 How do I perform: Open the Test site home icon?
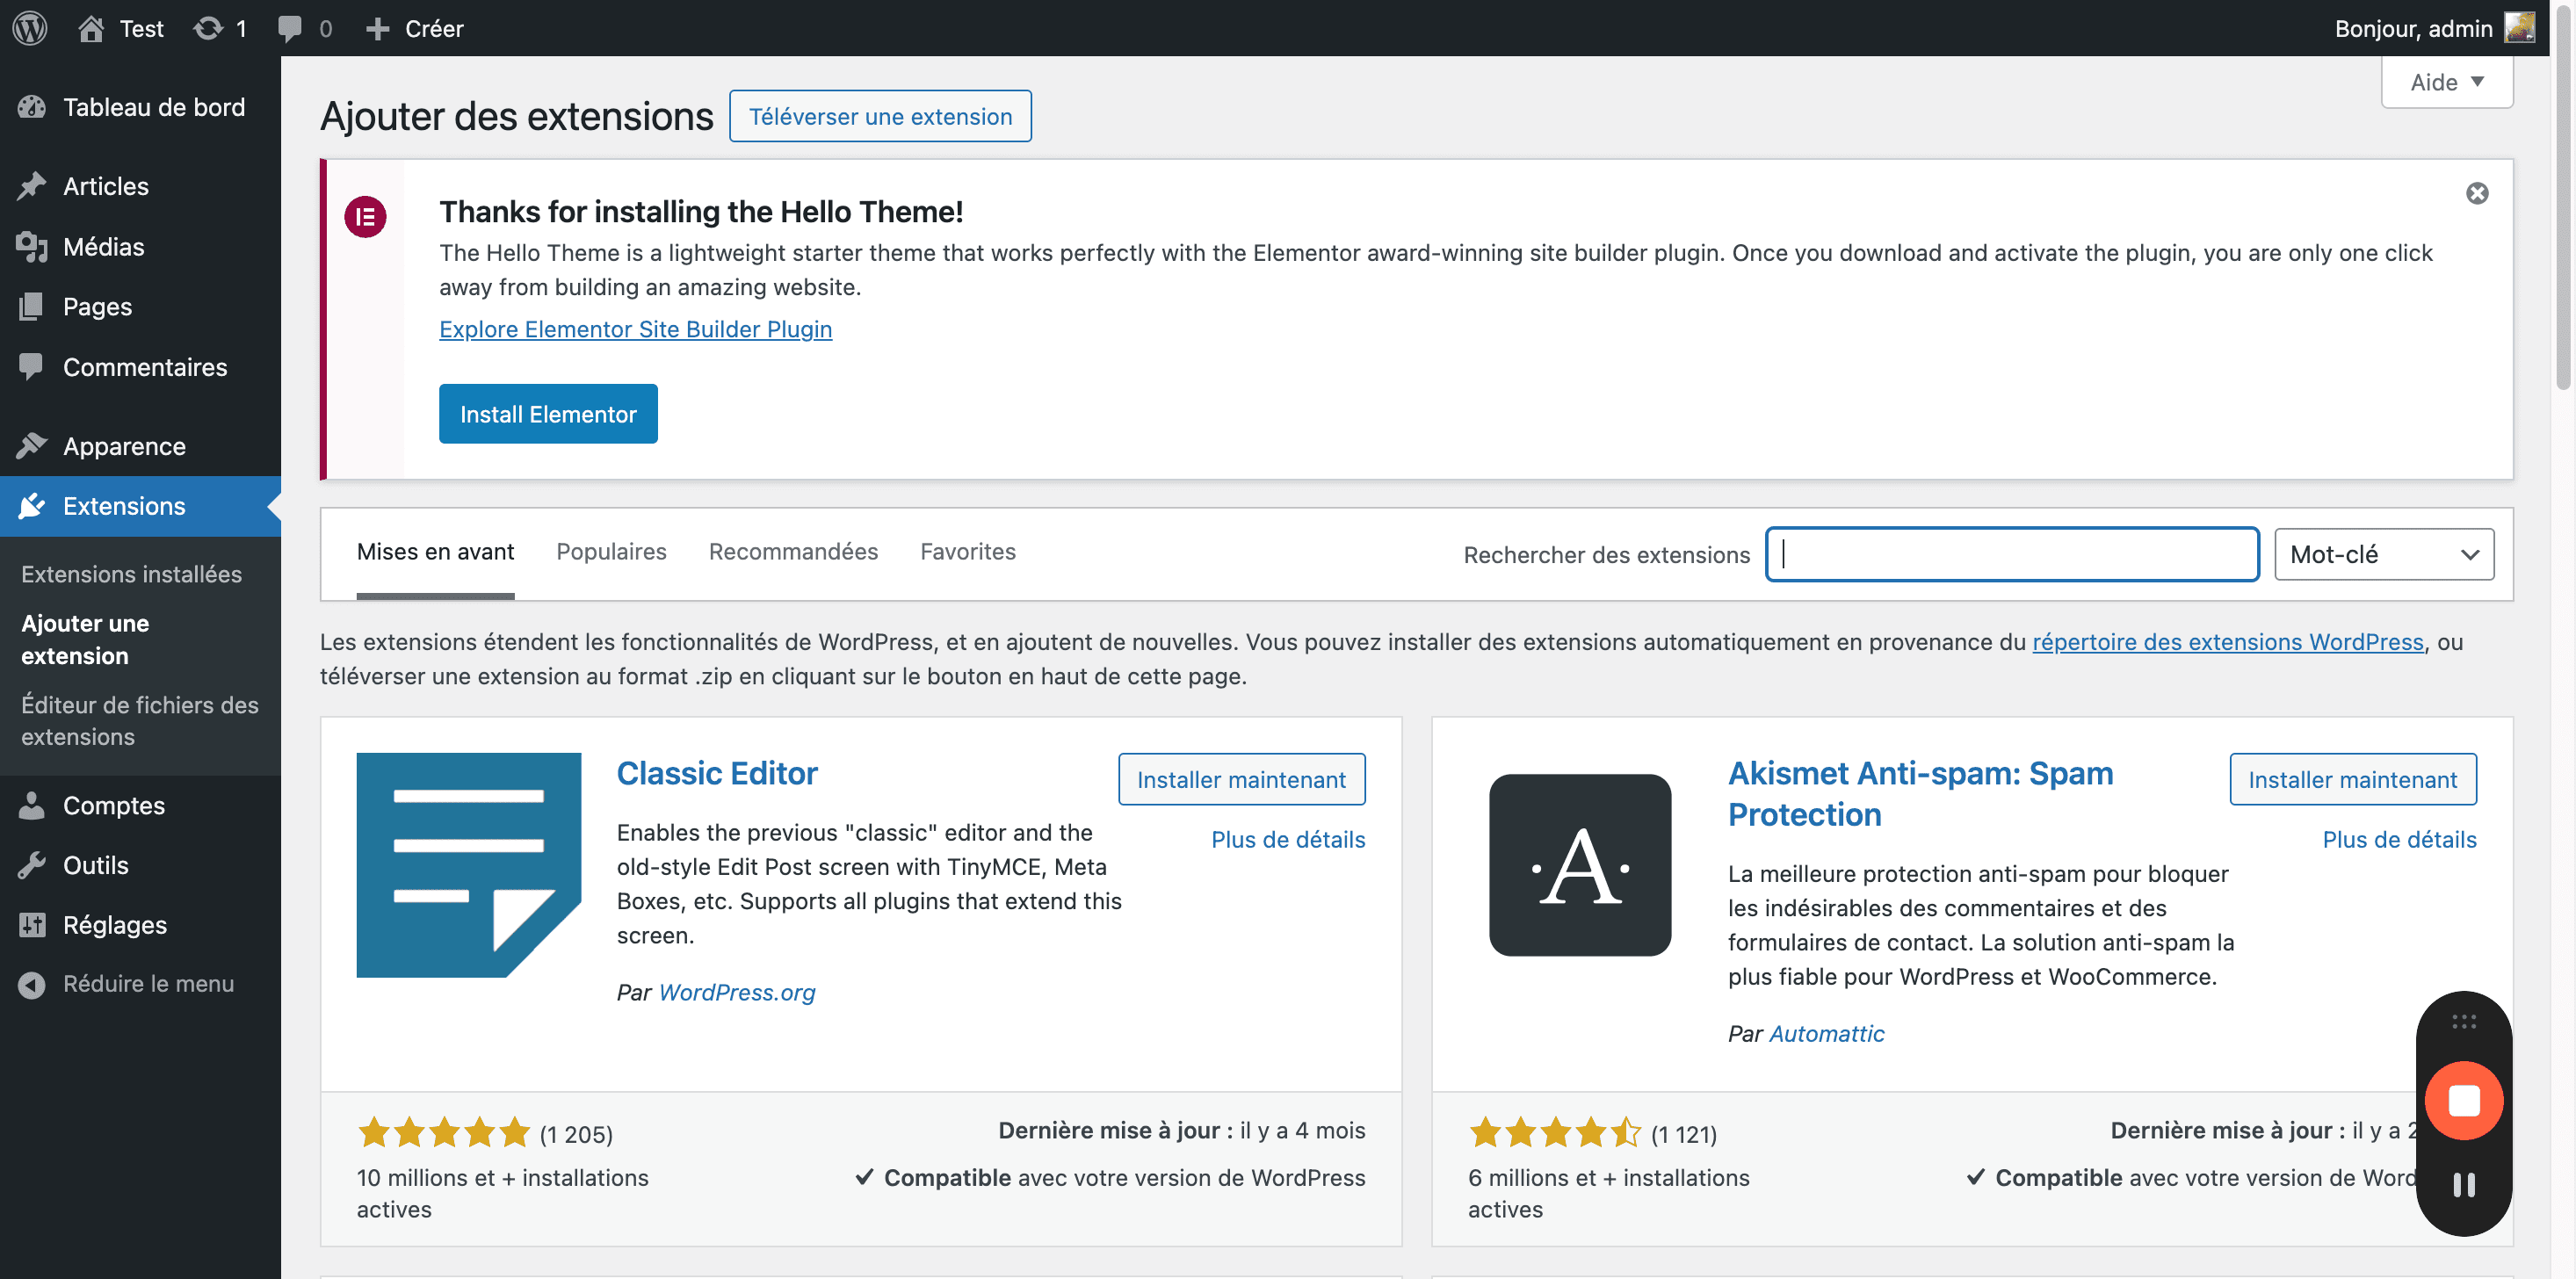click(91, 28)
